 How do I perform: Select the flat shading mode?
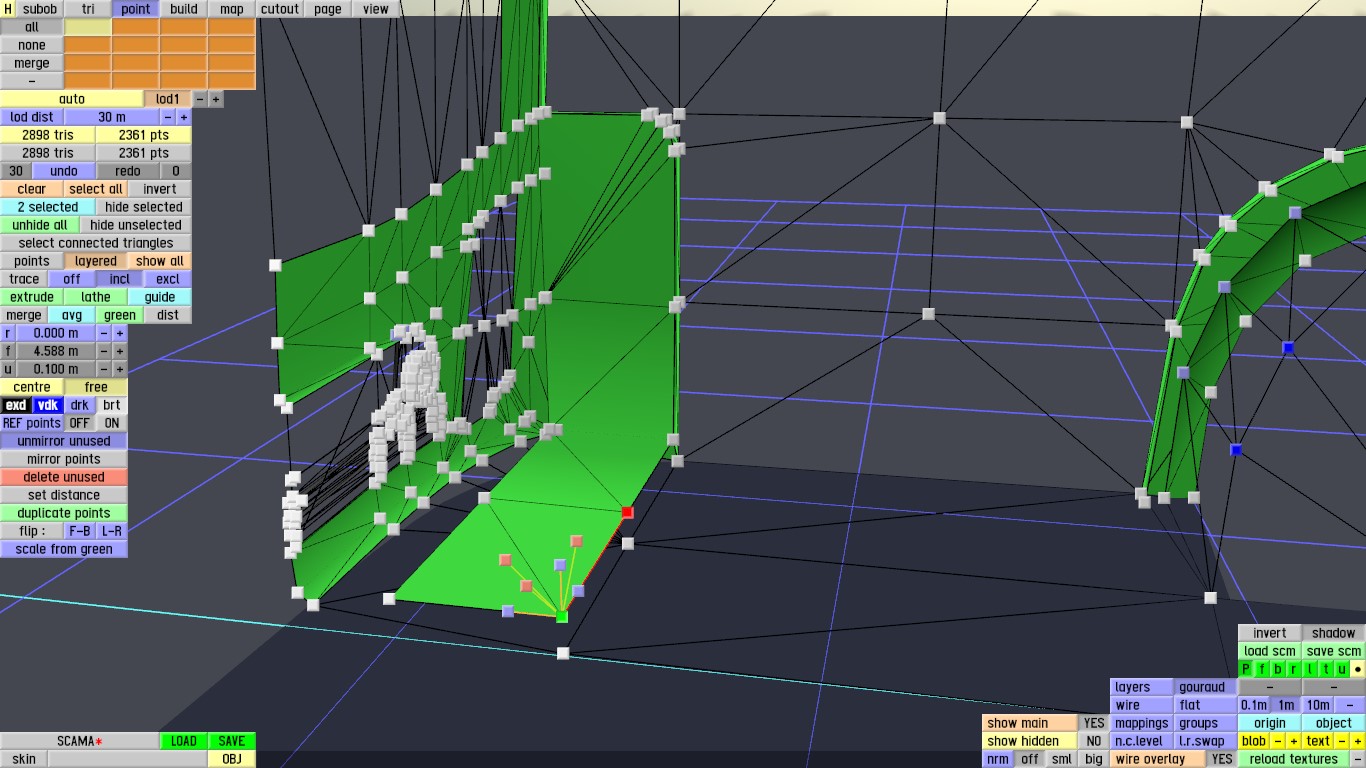tap(1206, 705)
